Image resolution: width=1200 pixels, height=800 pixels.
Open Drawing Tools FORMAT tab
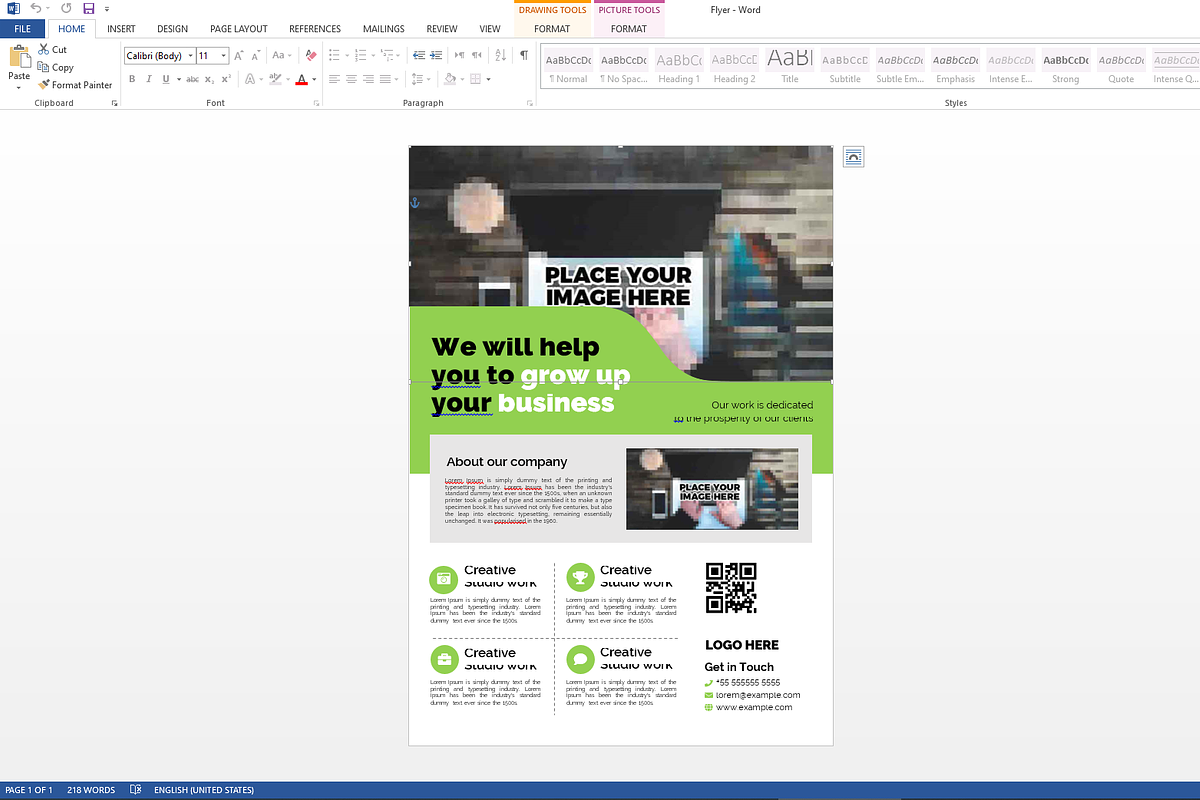pyautogui.click(x=552, y=29)
